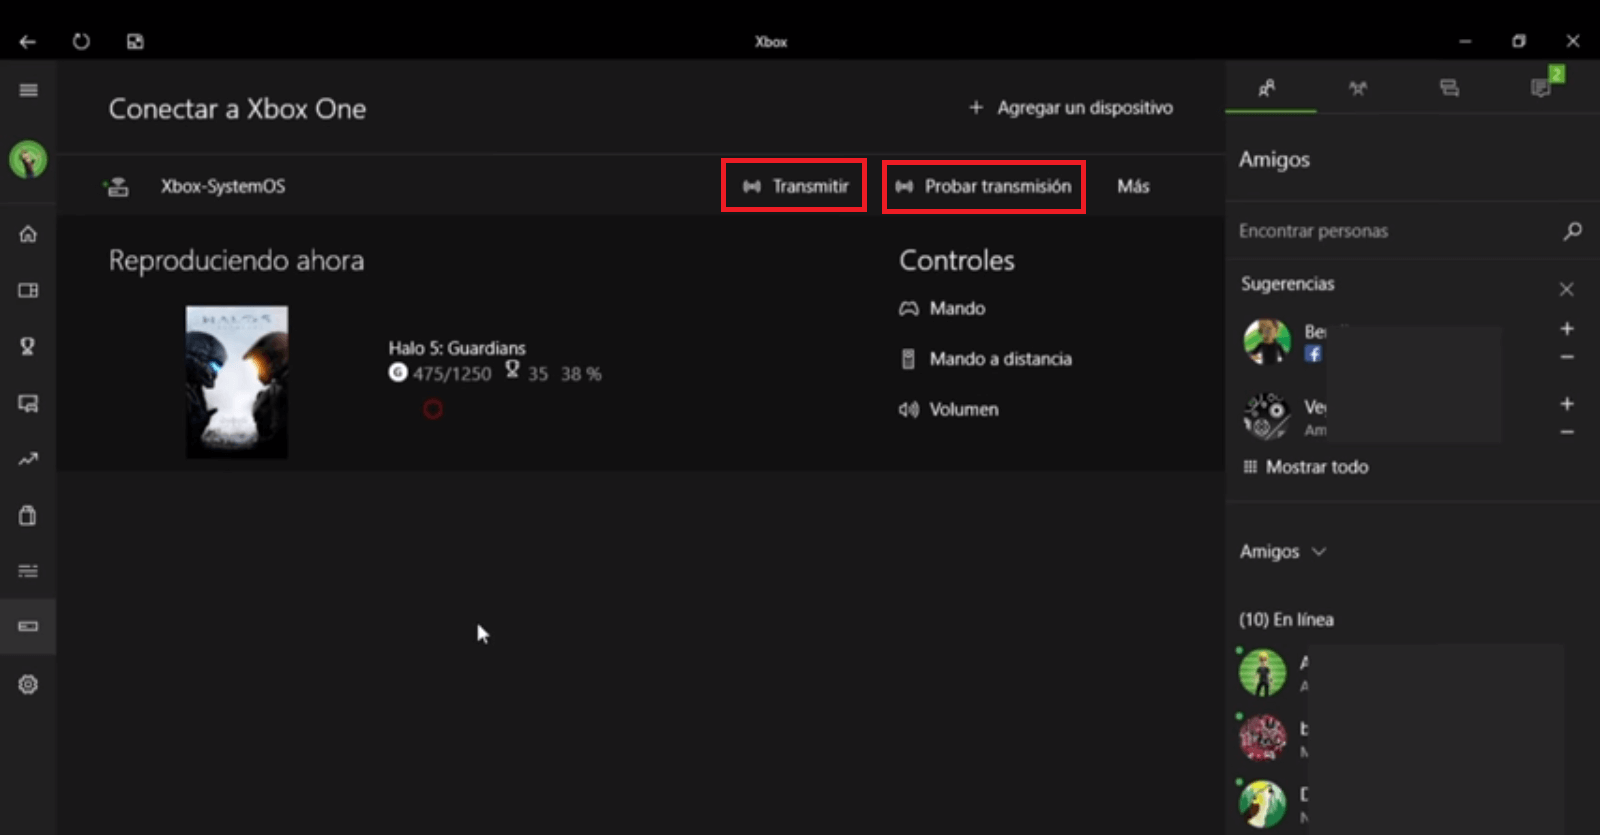Click Probar transmisión
The height and width of the screenshot is (835, 1600).
pos(984,187)
